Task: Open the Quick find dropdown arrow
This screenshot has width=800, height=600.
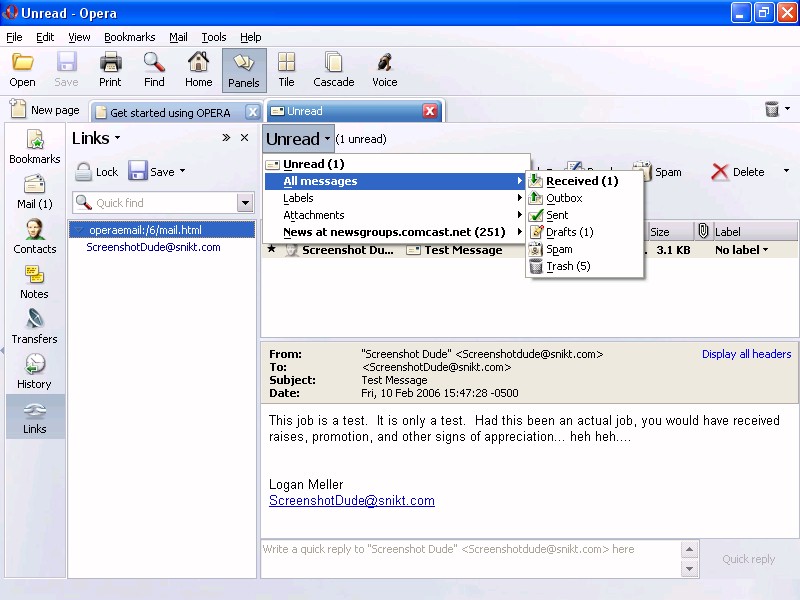Action: pyautogui.click(x=245, y=203)
